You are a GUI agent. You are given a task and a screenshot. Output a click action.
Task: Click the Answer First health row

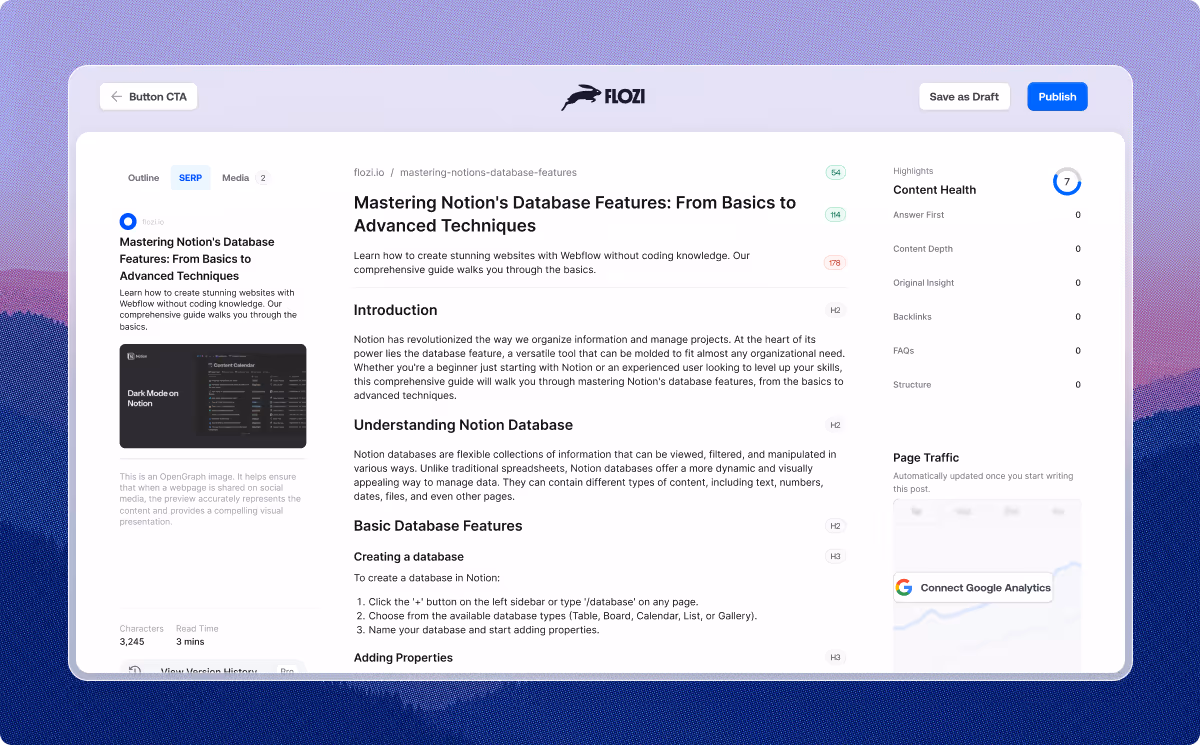click(987, 215)
